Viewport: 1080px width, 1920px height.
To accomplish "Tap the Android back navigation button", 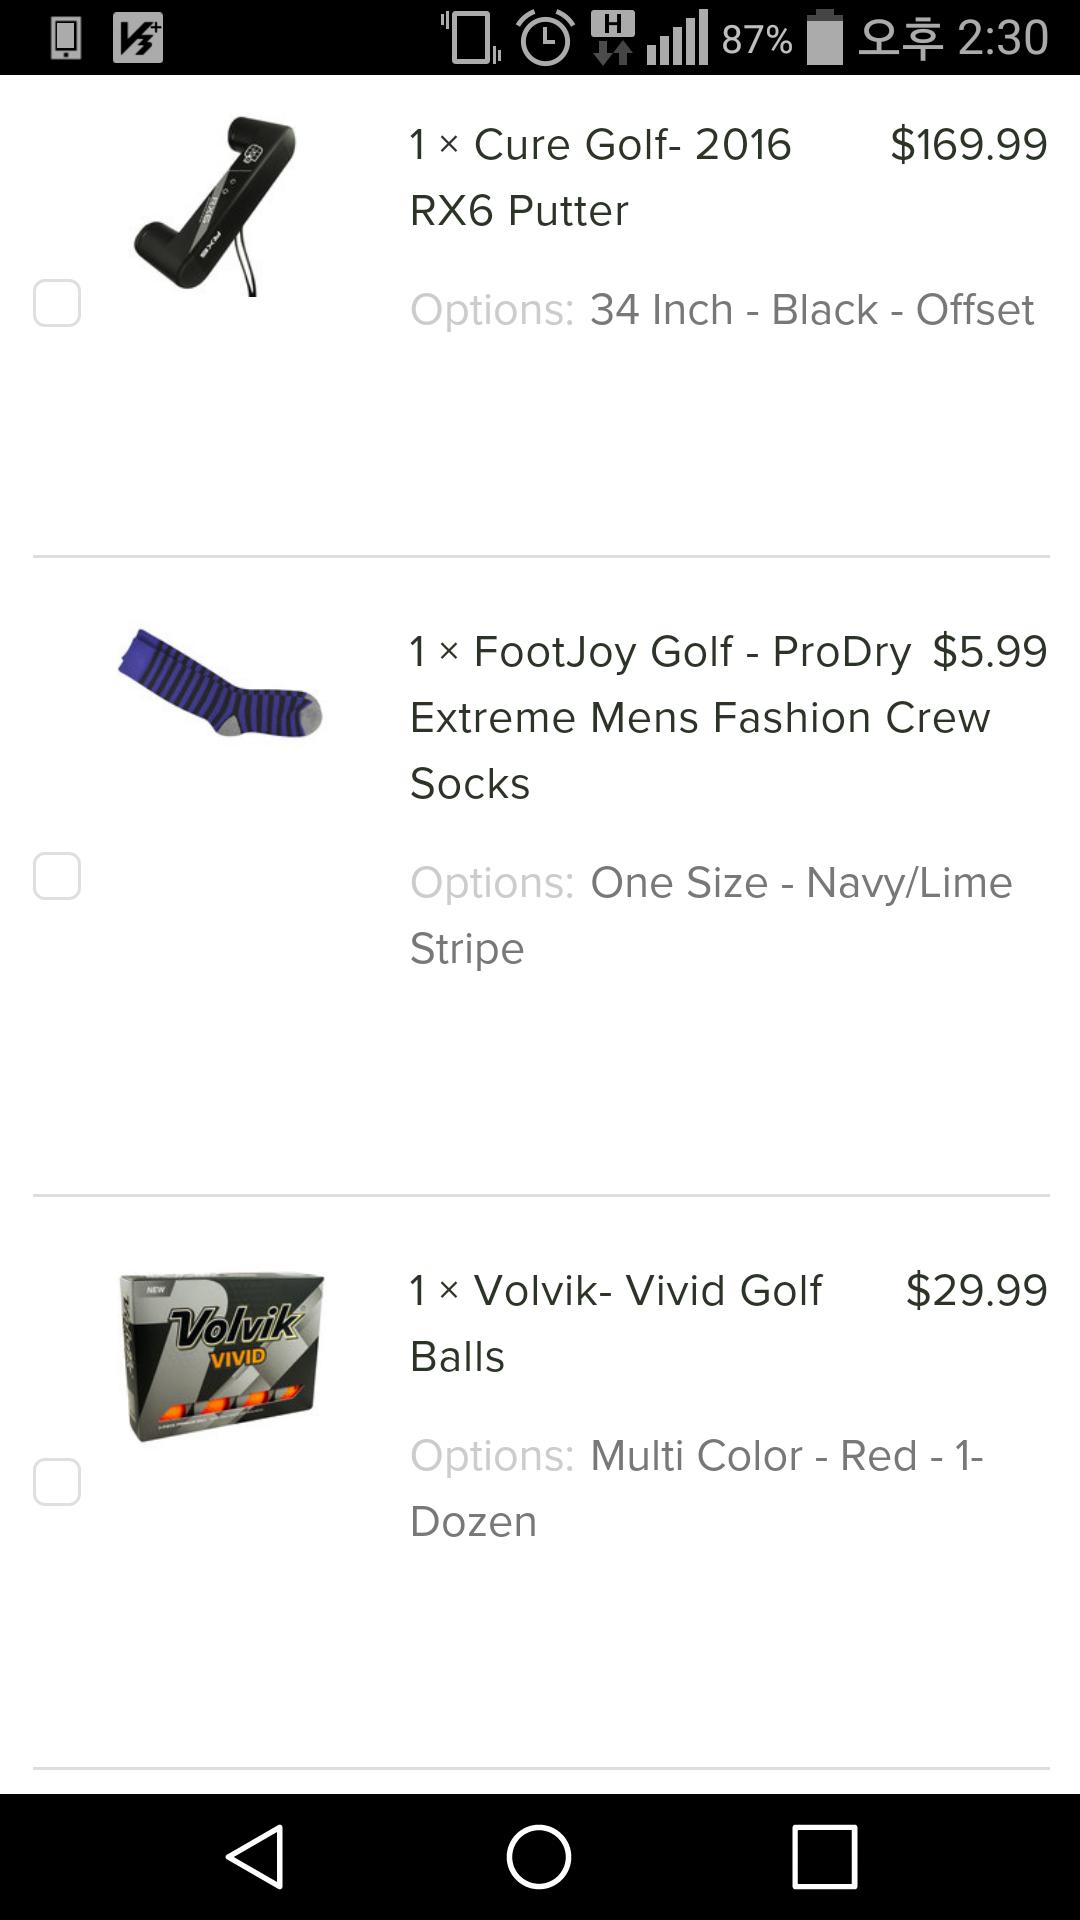I will (x=256, y=1857).
